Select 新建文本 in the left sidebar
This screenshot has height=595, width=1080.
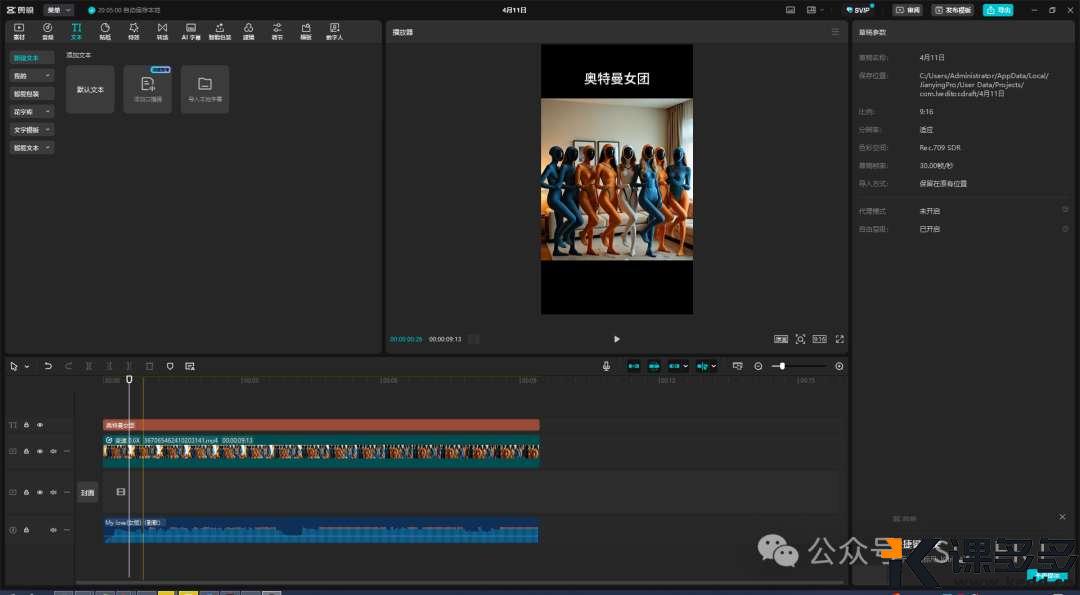27,58
